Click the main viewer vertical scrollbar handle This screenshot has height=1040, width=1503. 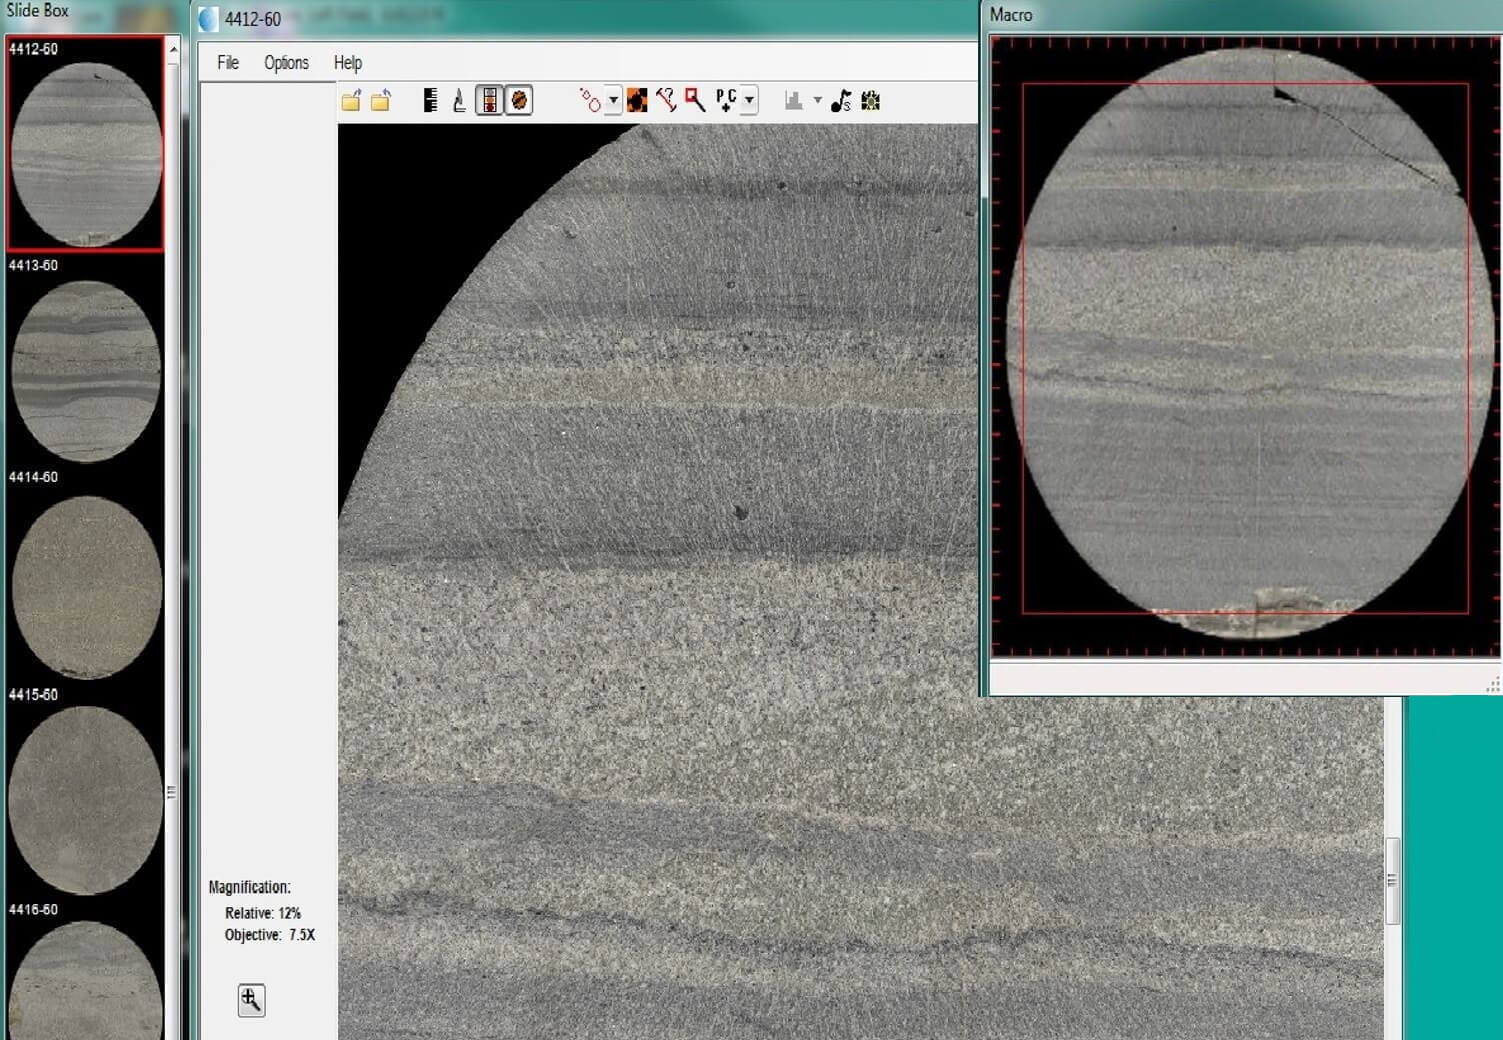click(1392, 881)
